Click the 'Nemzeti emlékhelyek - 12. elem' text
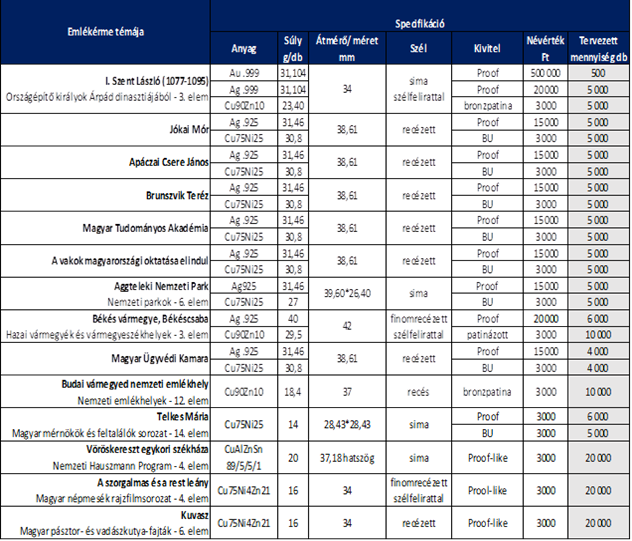The height and width of the screenshot is (541, 632). [x=143, y=401]
